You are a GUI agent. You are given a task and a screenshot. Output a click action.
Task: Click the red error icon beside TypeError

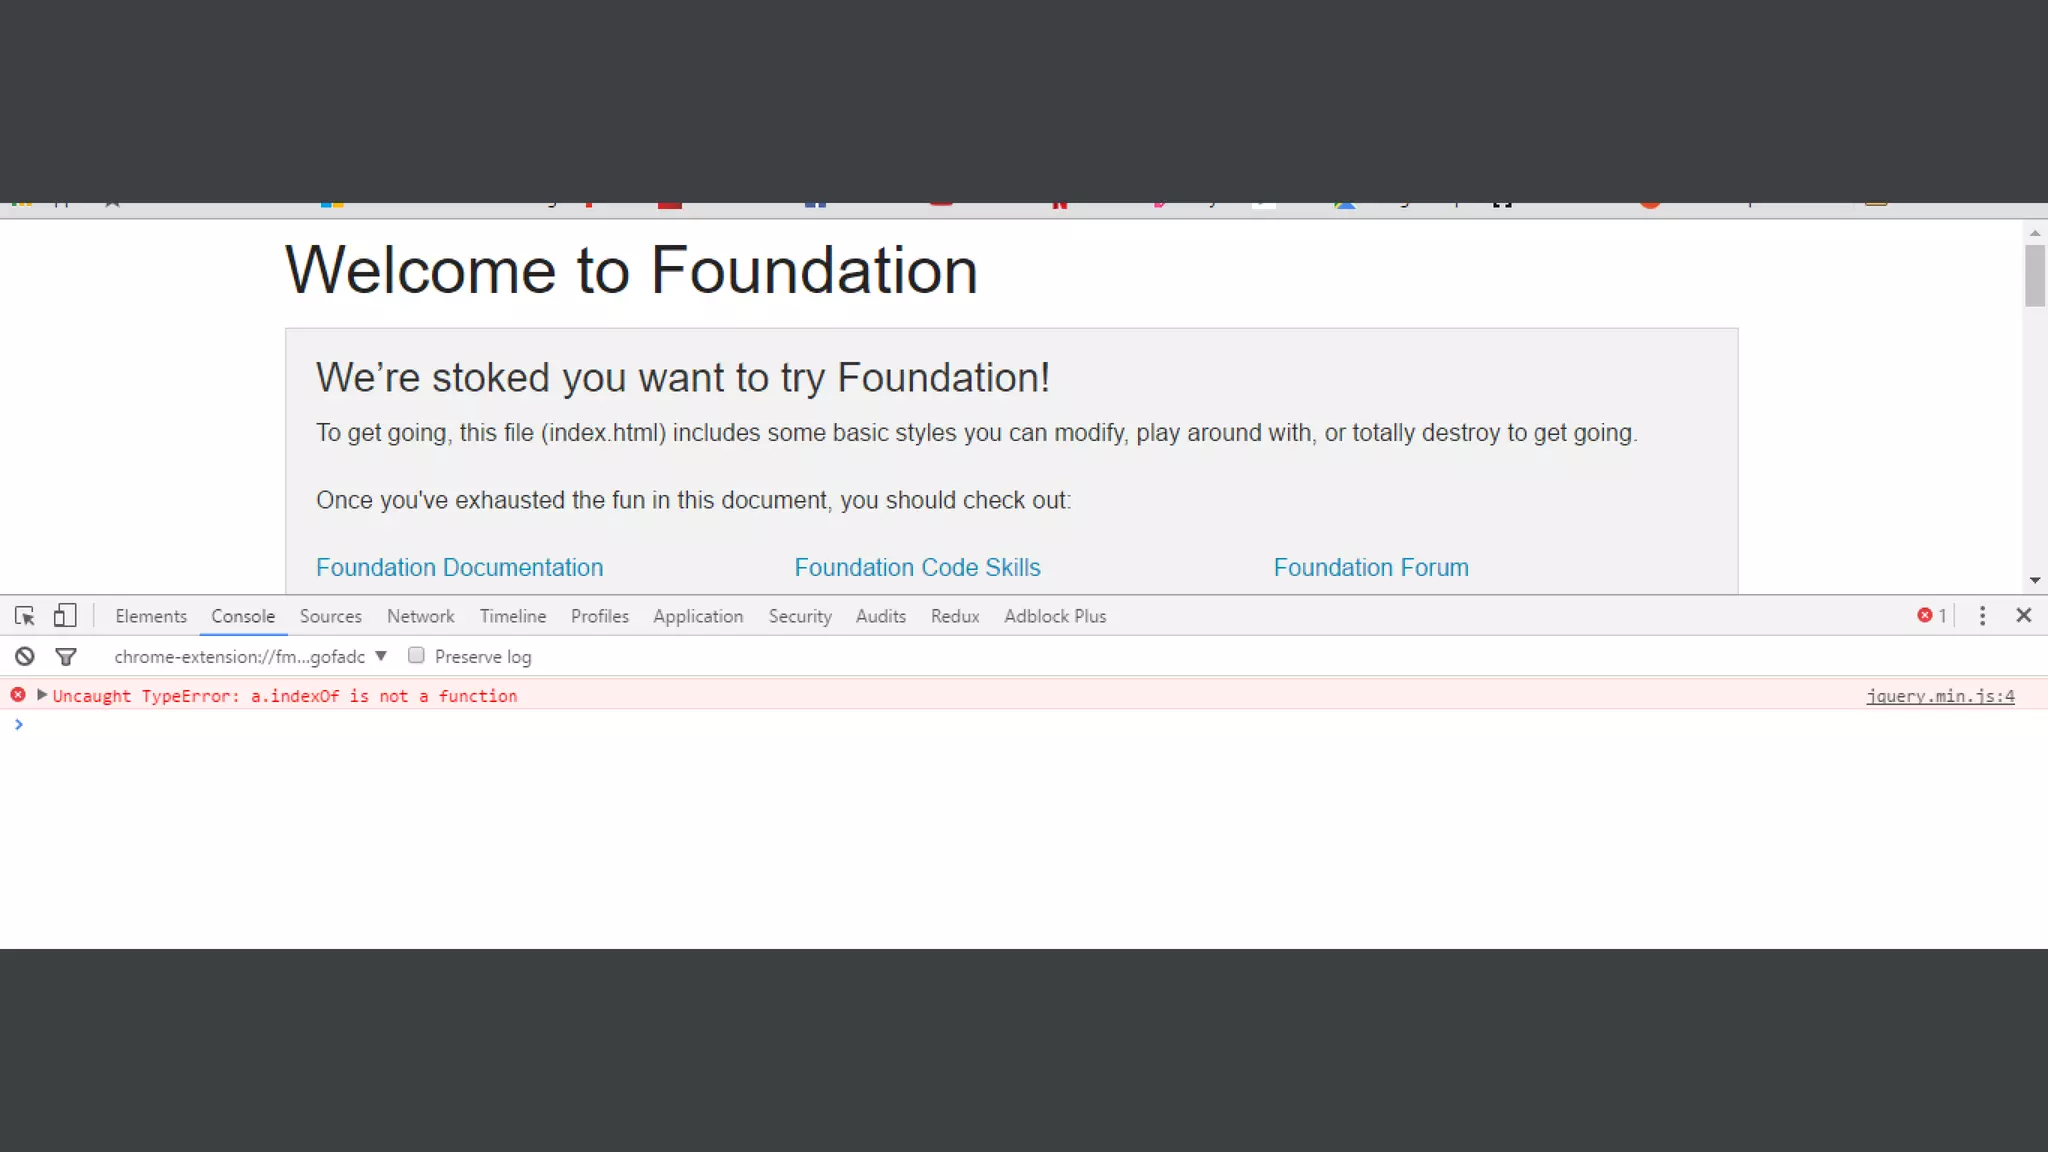[18, 695]
